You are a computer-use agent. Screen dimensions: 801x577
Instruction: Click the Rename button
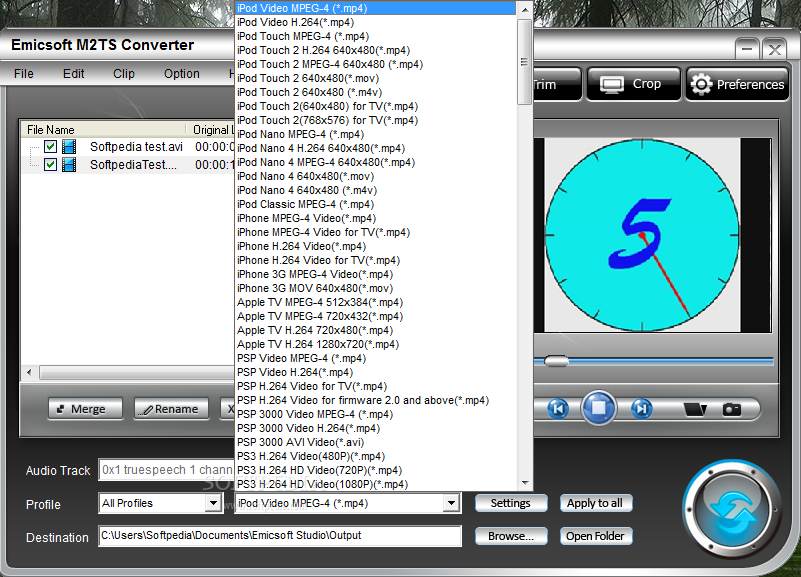point(172,409)
